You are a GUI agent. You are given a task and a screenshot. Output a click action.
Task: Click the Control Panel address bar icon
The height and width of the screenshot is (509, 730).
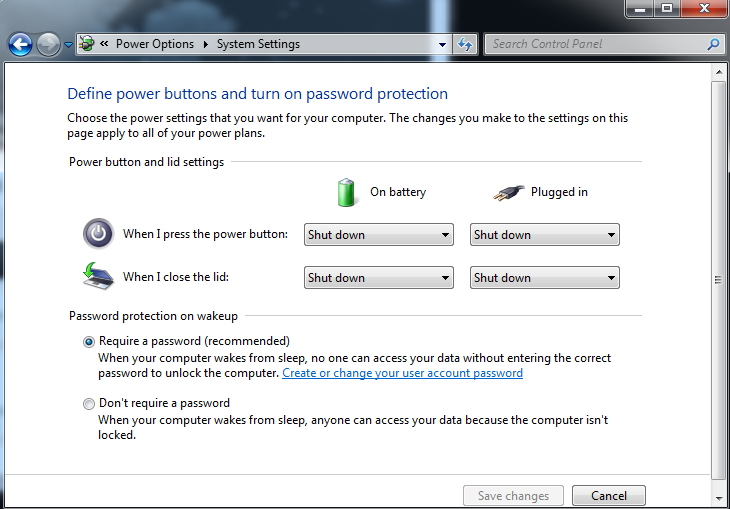87,44
